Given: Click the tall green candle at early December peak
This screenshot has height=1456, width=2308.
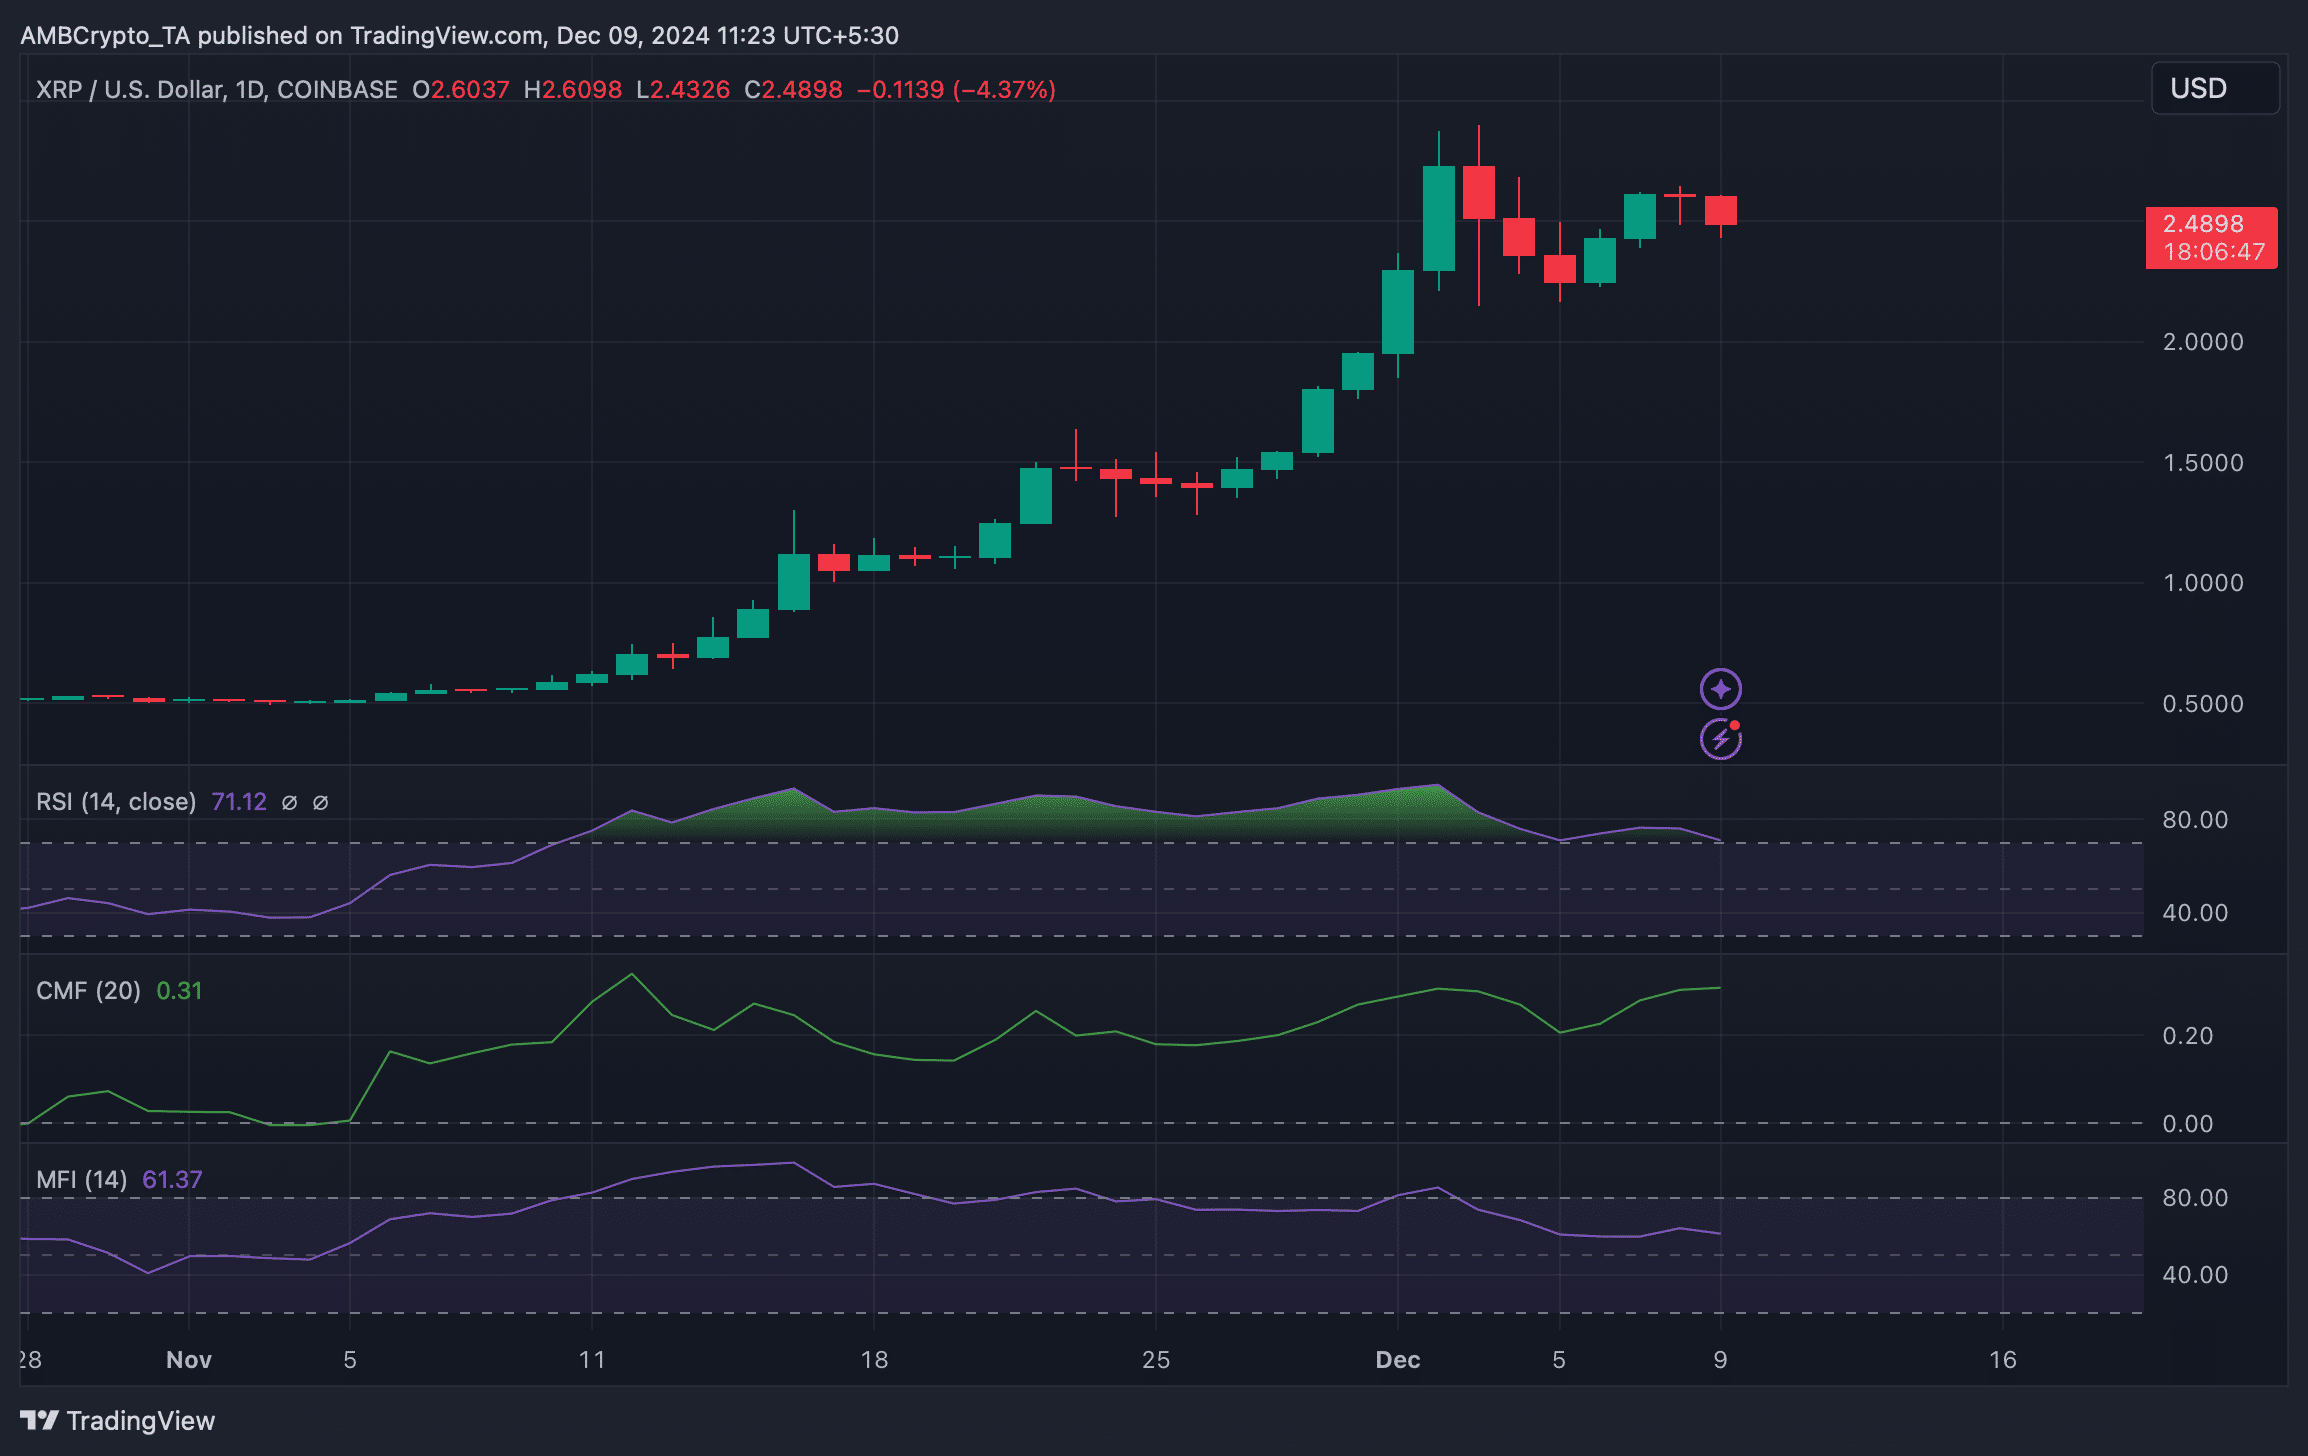Looking at the screenshot, I should (x=1438, y=218).
